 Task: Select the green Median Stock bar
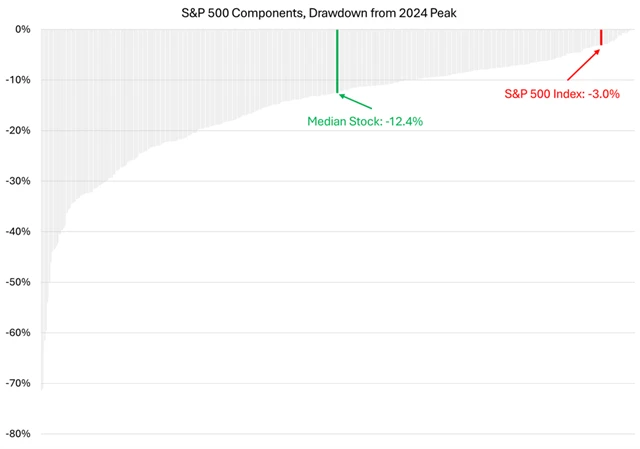[337, 60]
